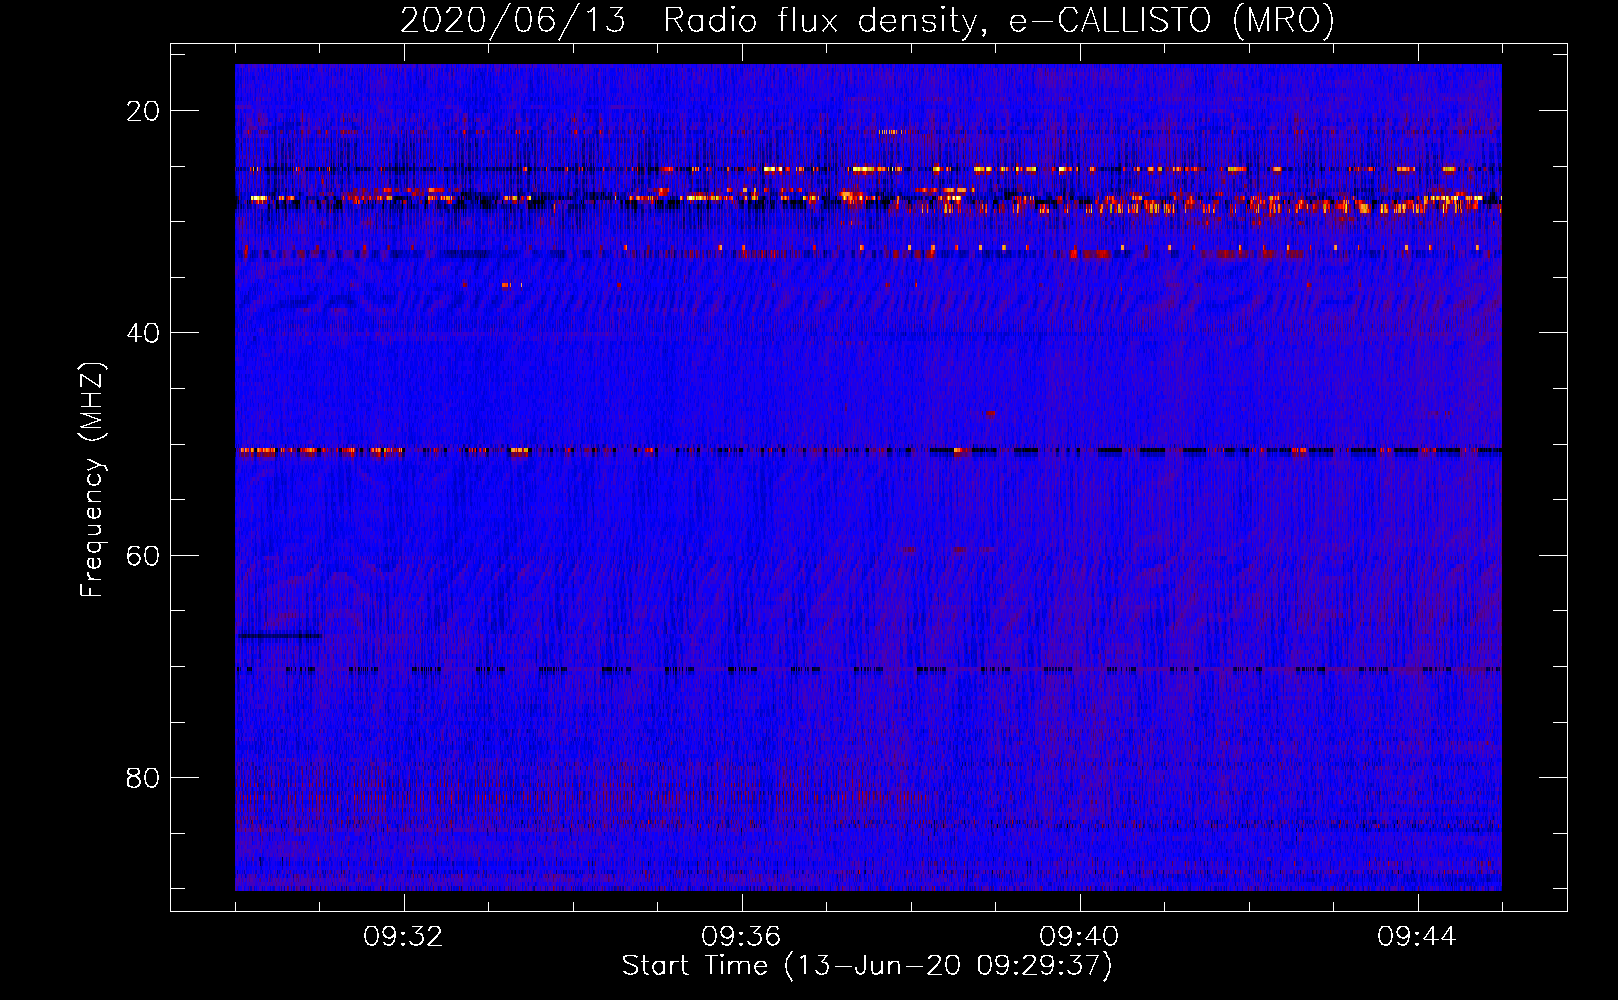Select the 80 MHz frequency tick label
The height and width of the screenshot is (1000, 1618).
(x=144, y=777)
